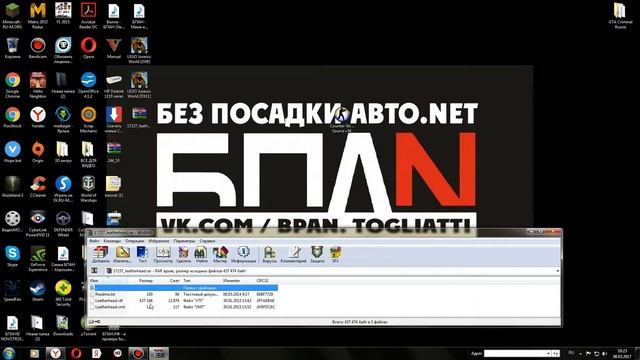Open the Skype desktop icon
Screen dimensions: 640x360
[12, 256]
